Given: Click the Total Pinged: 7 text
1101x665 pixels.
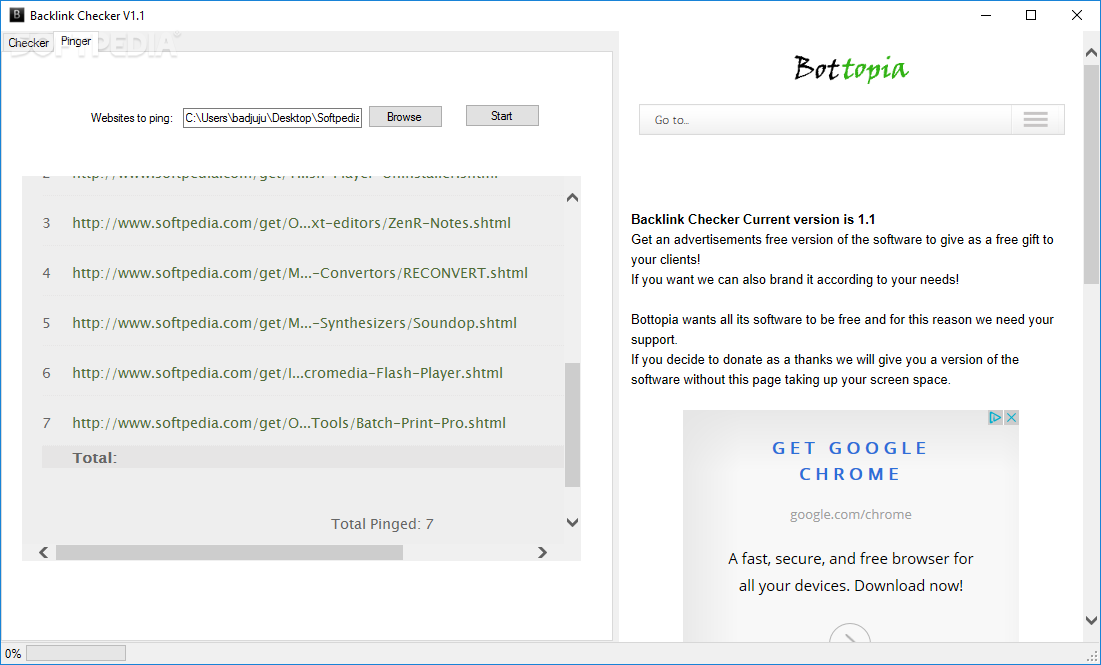Looking at the screenshot, I should tap(382, 524).
